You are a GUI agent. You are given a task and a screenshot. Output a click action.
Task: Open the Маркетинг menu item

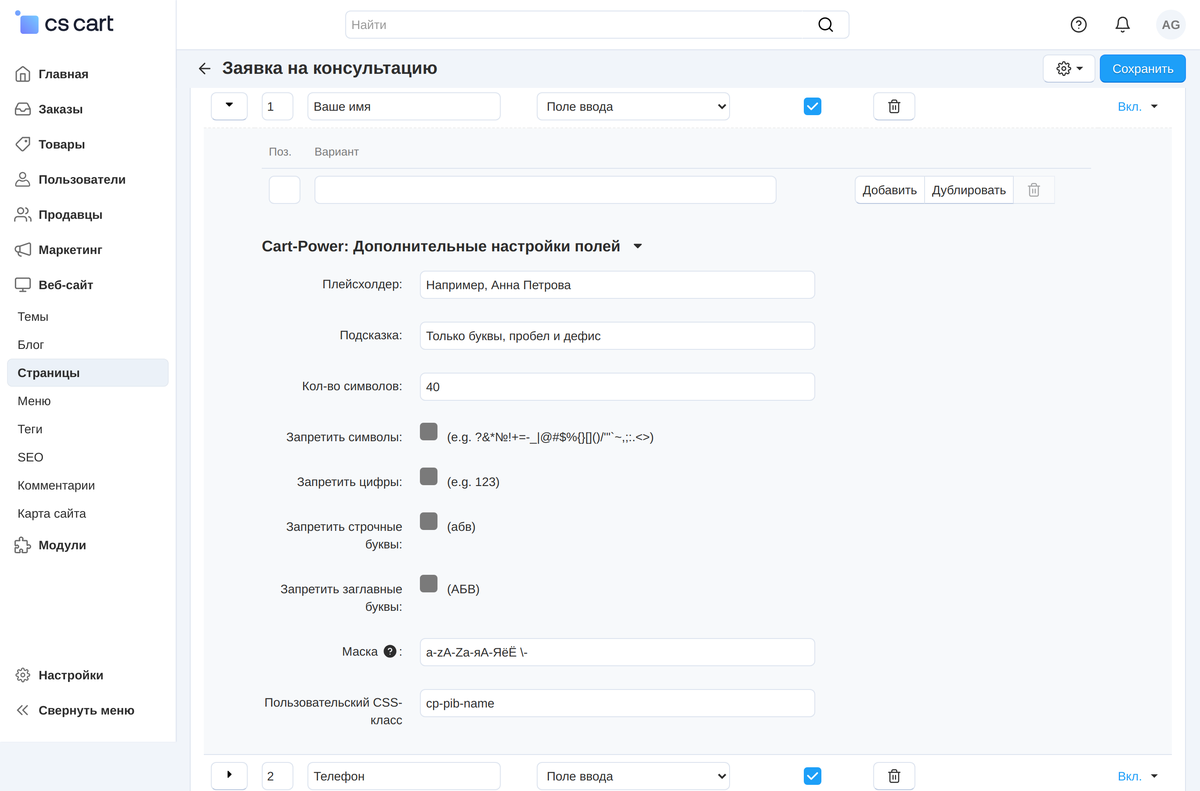(70, 249)
